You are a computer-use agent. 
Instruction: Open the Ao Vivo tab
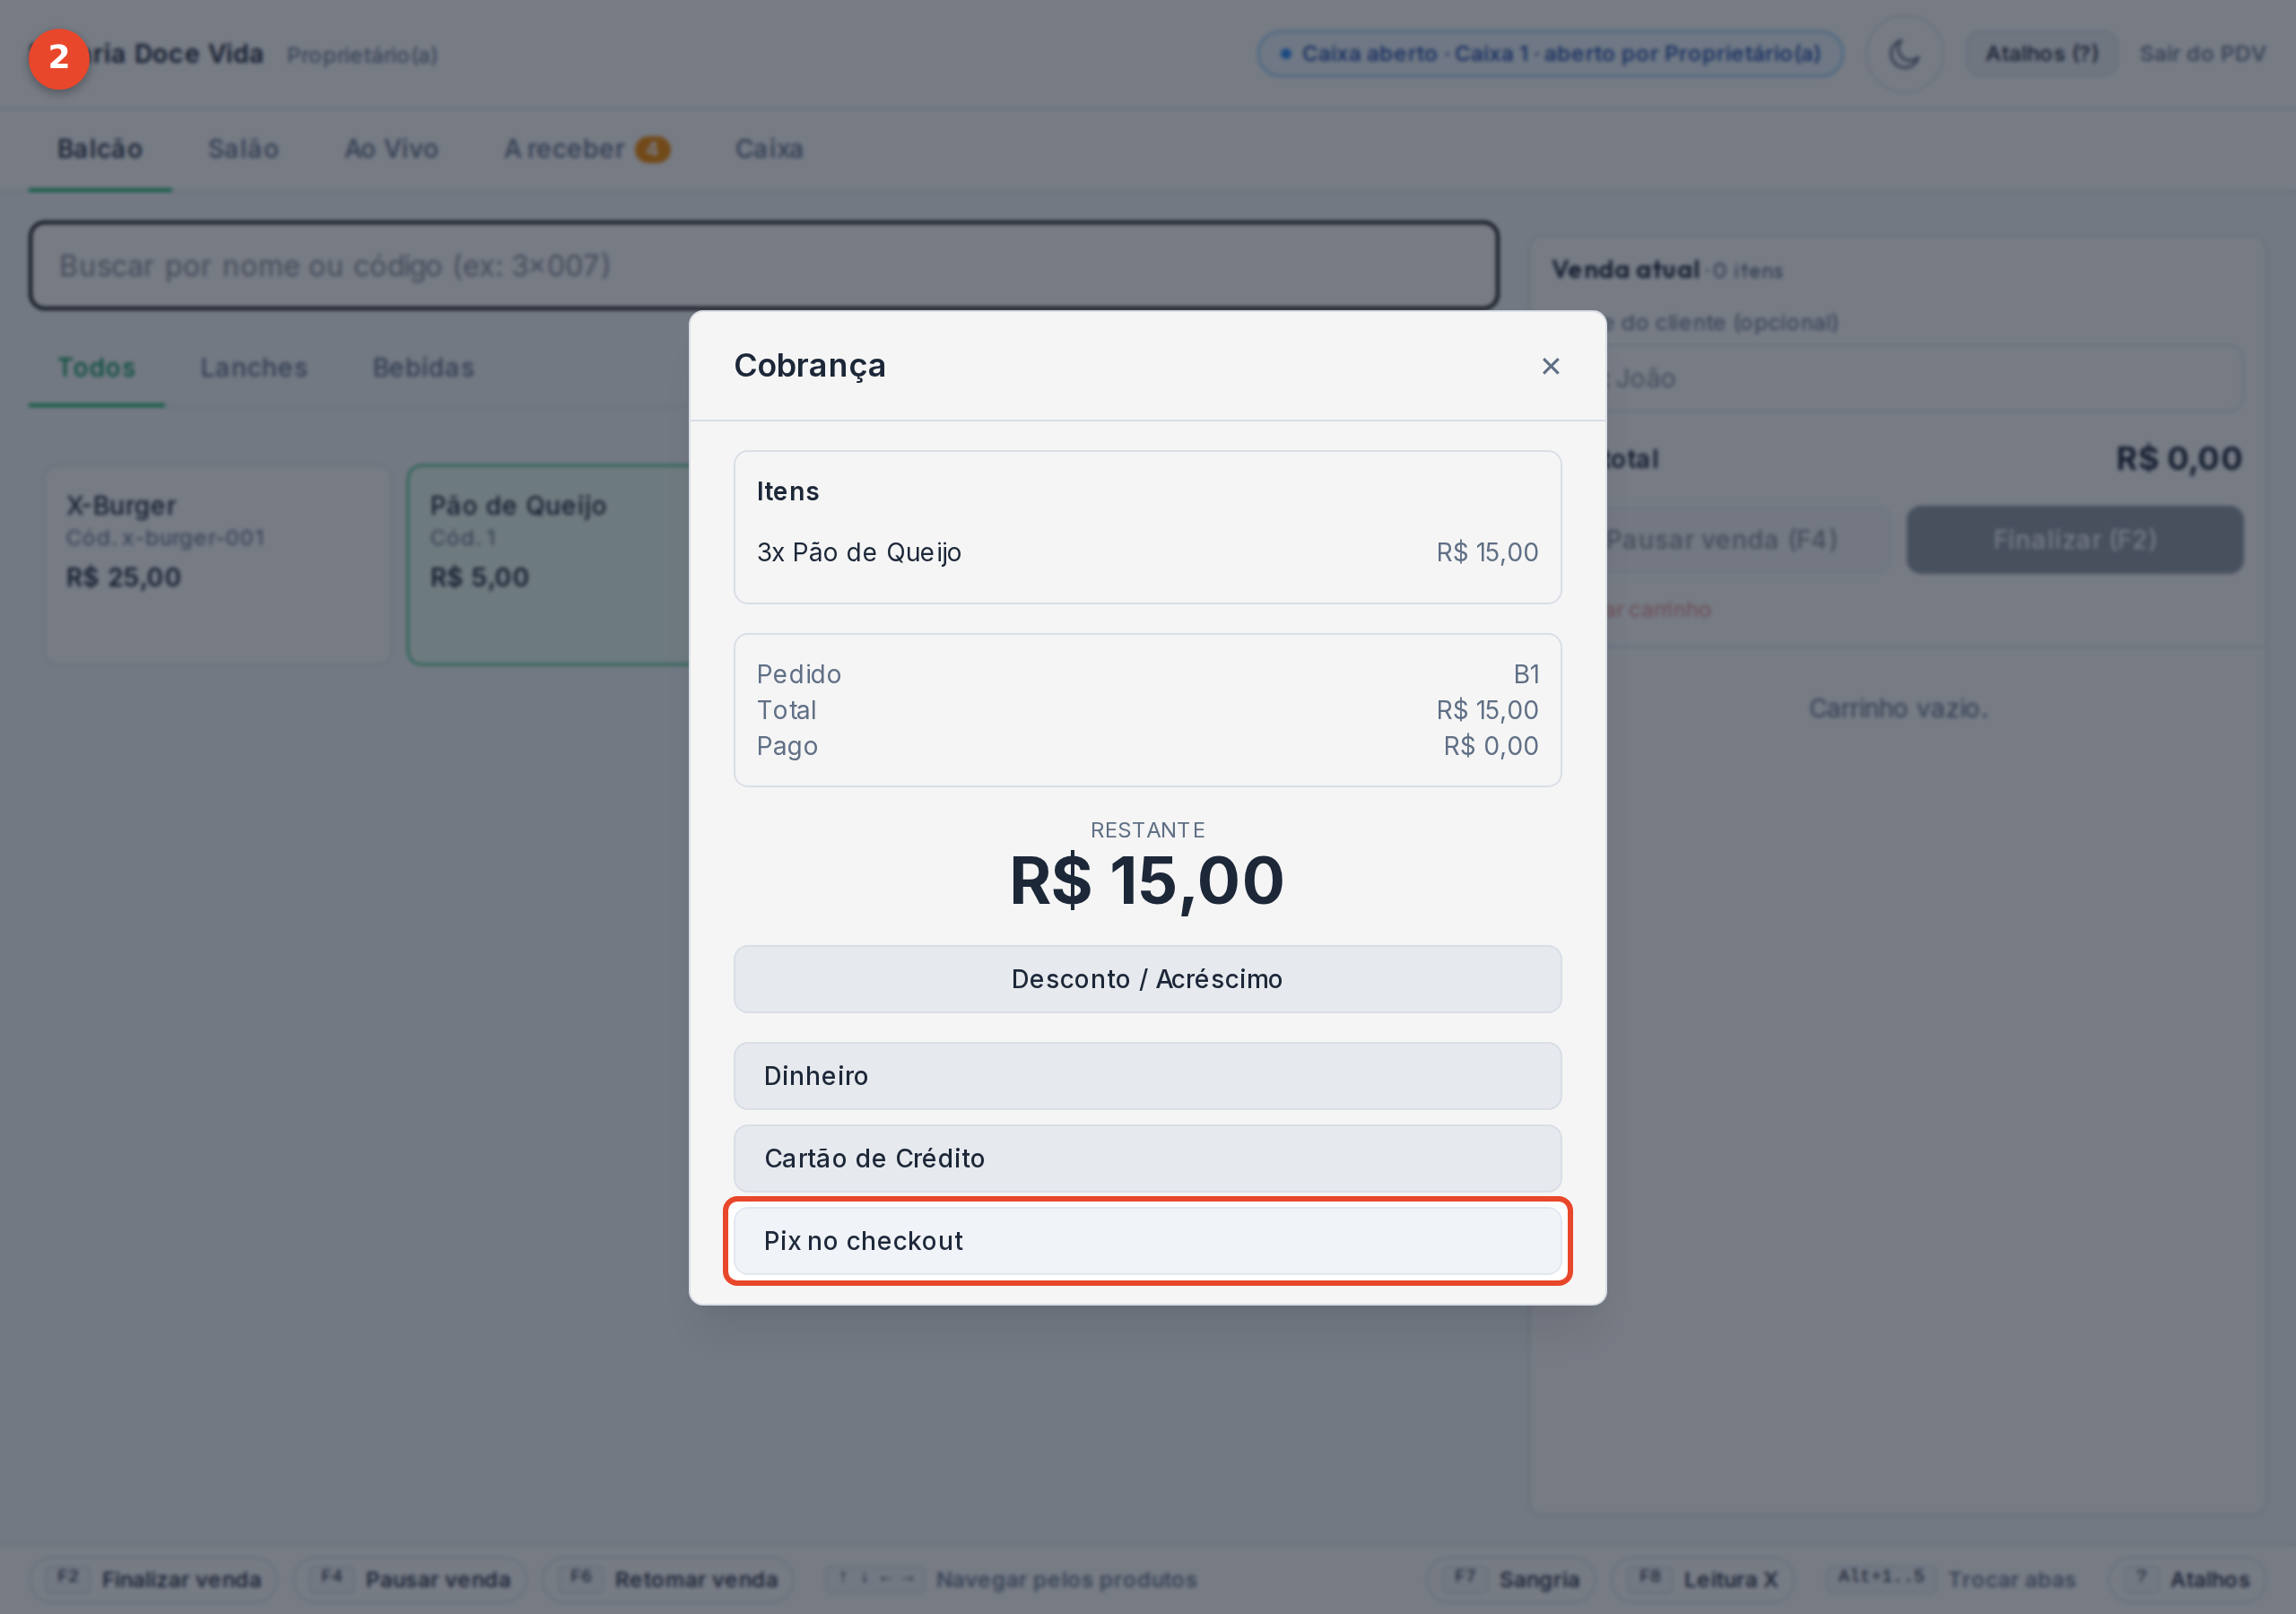(x=391, y=149)
